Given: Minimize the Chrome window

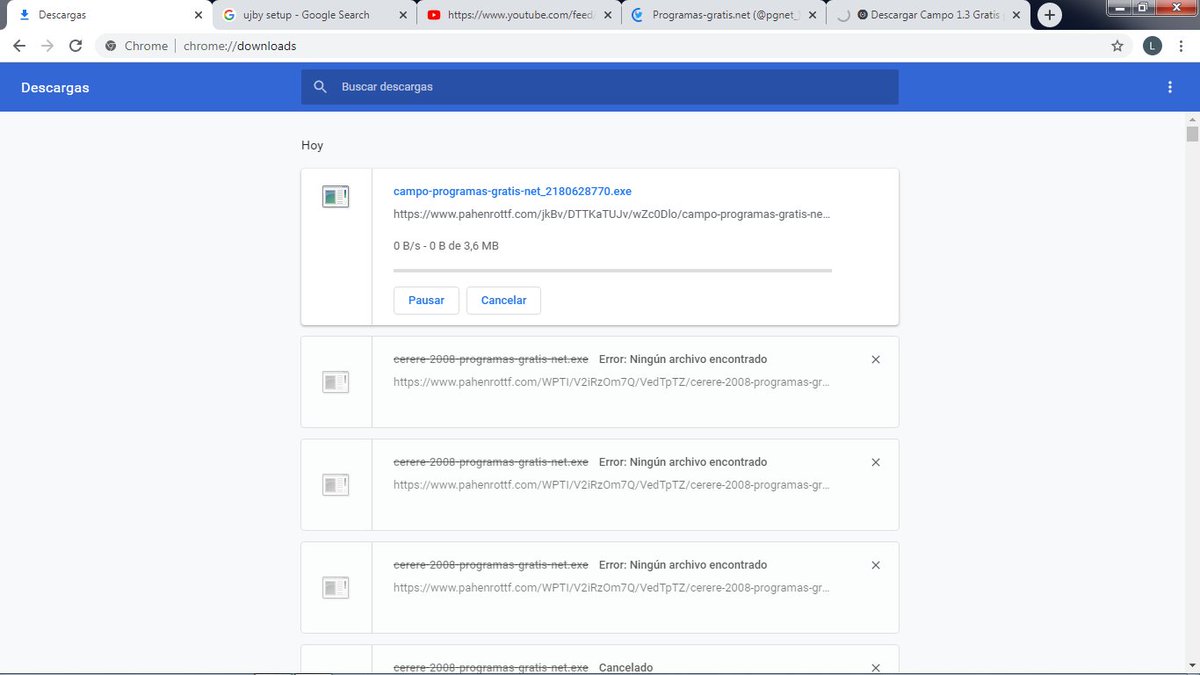Looking at the screenshot, I should pos(1119,7).
